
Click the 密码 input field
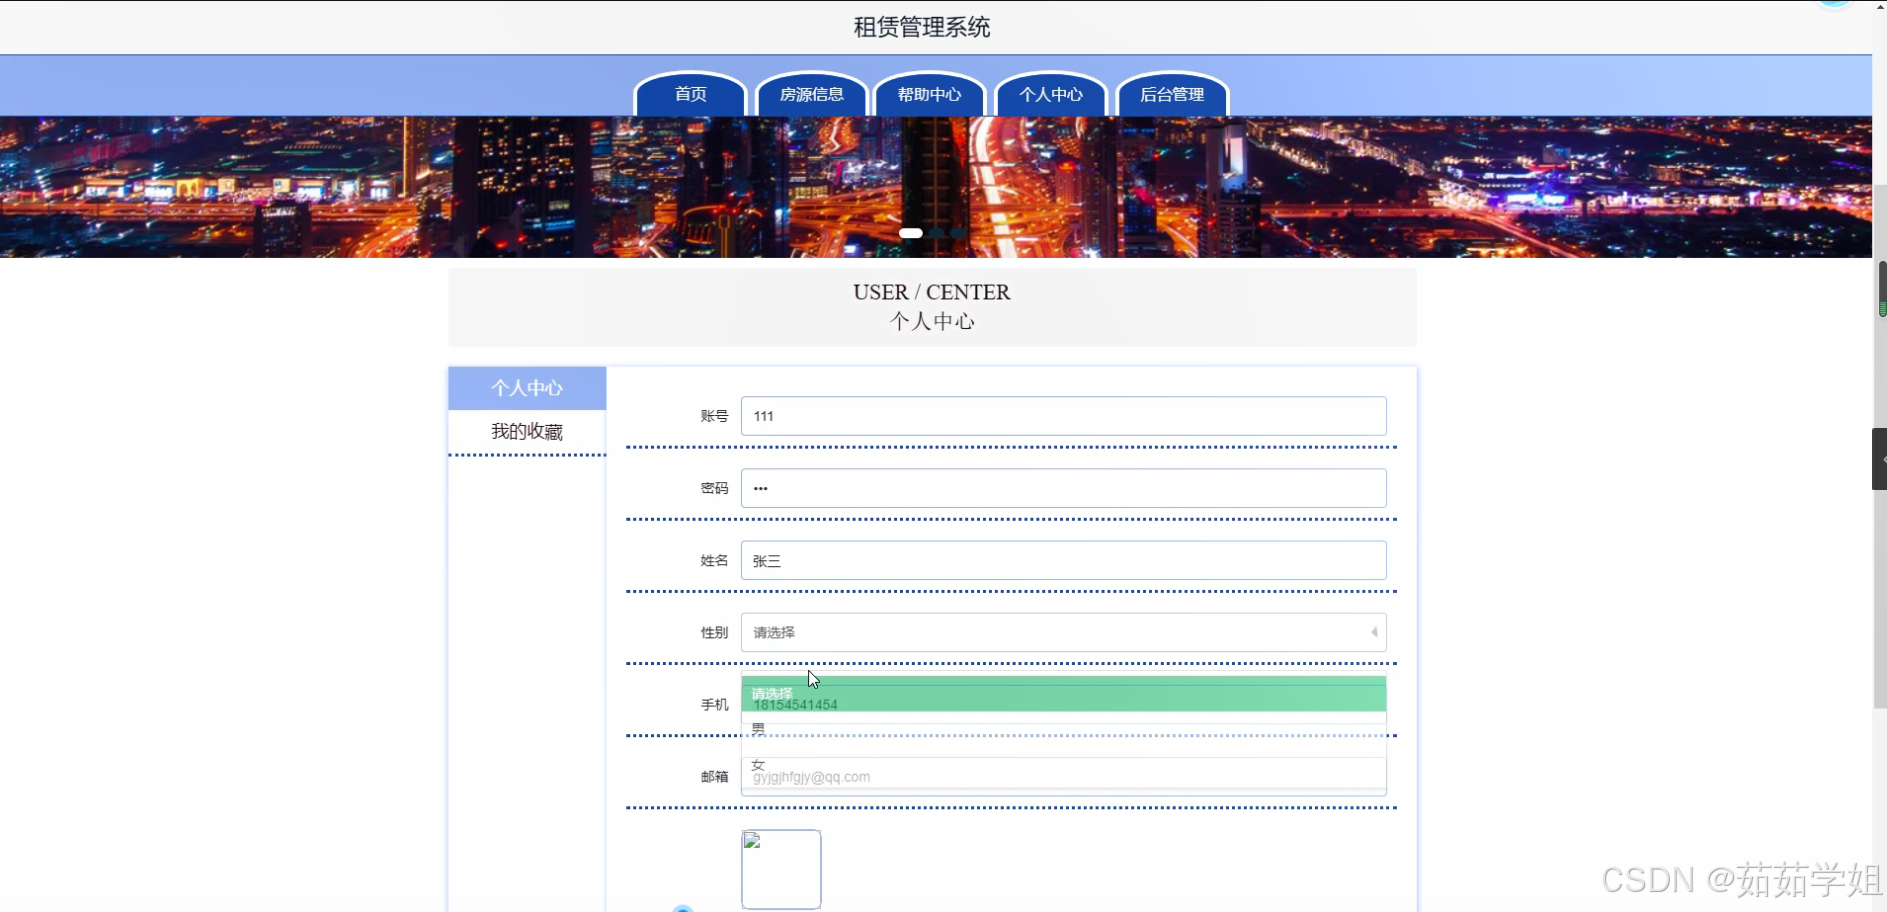(x=1063, y=488)
